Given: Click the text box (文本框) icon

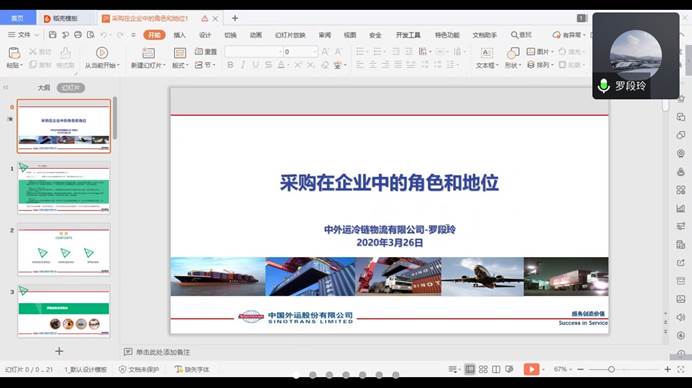Looking at the screenshot, I should tap(486, 53).
